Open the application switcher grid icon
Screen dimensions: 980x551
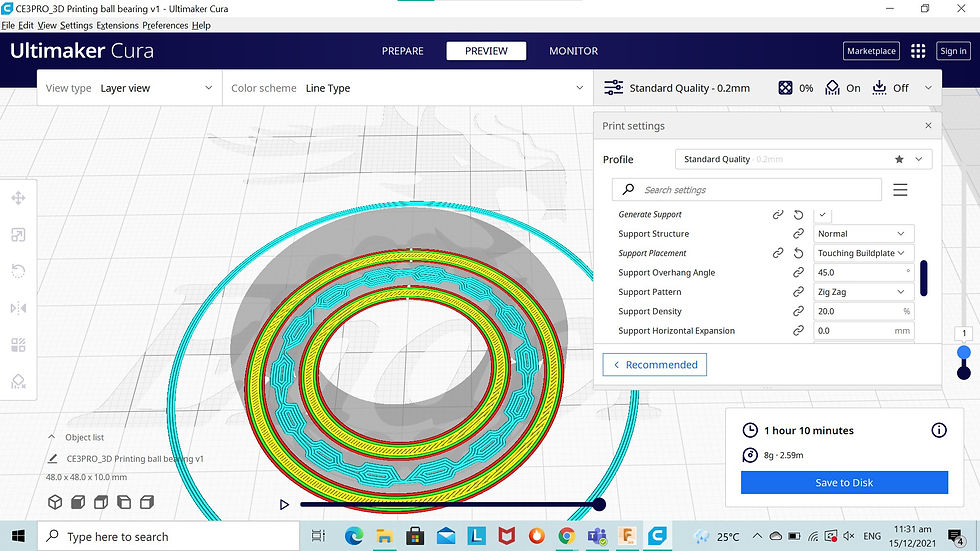918,51
